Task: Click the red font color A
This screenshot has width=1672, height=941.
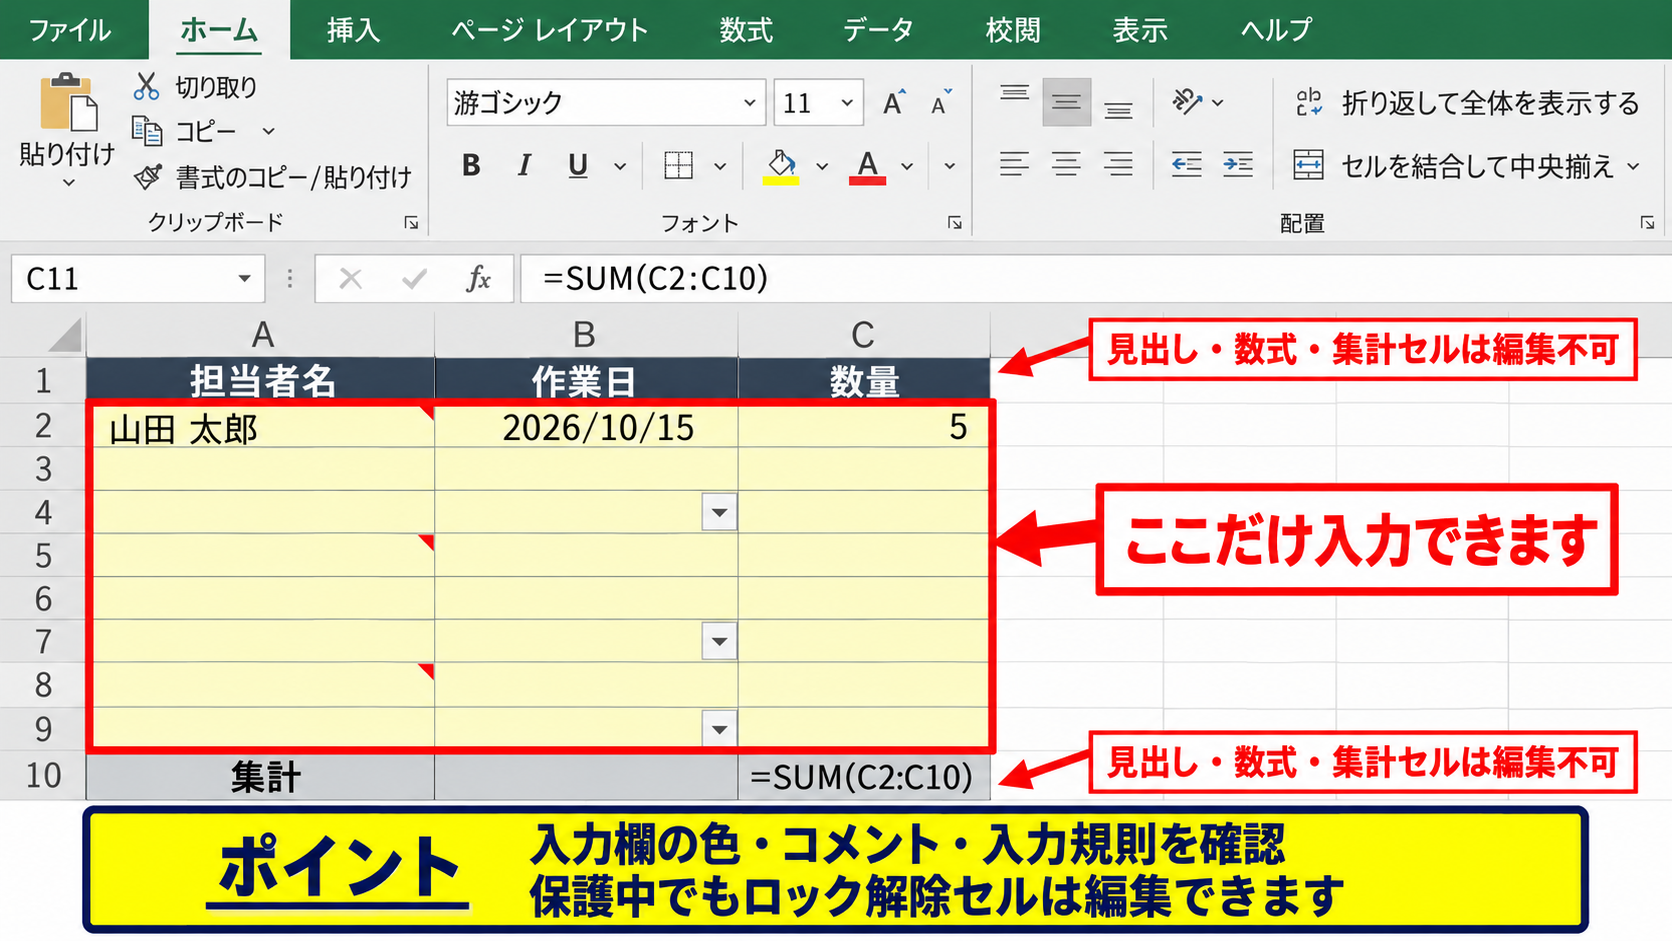Action: [x=867, y=165]
